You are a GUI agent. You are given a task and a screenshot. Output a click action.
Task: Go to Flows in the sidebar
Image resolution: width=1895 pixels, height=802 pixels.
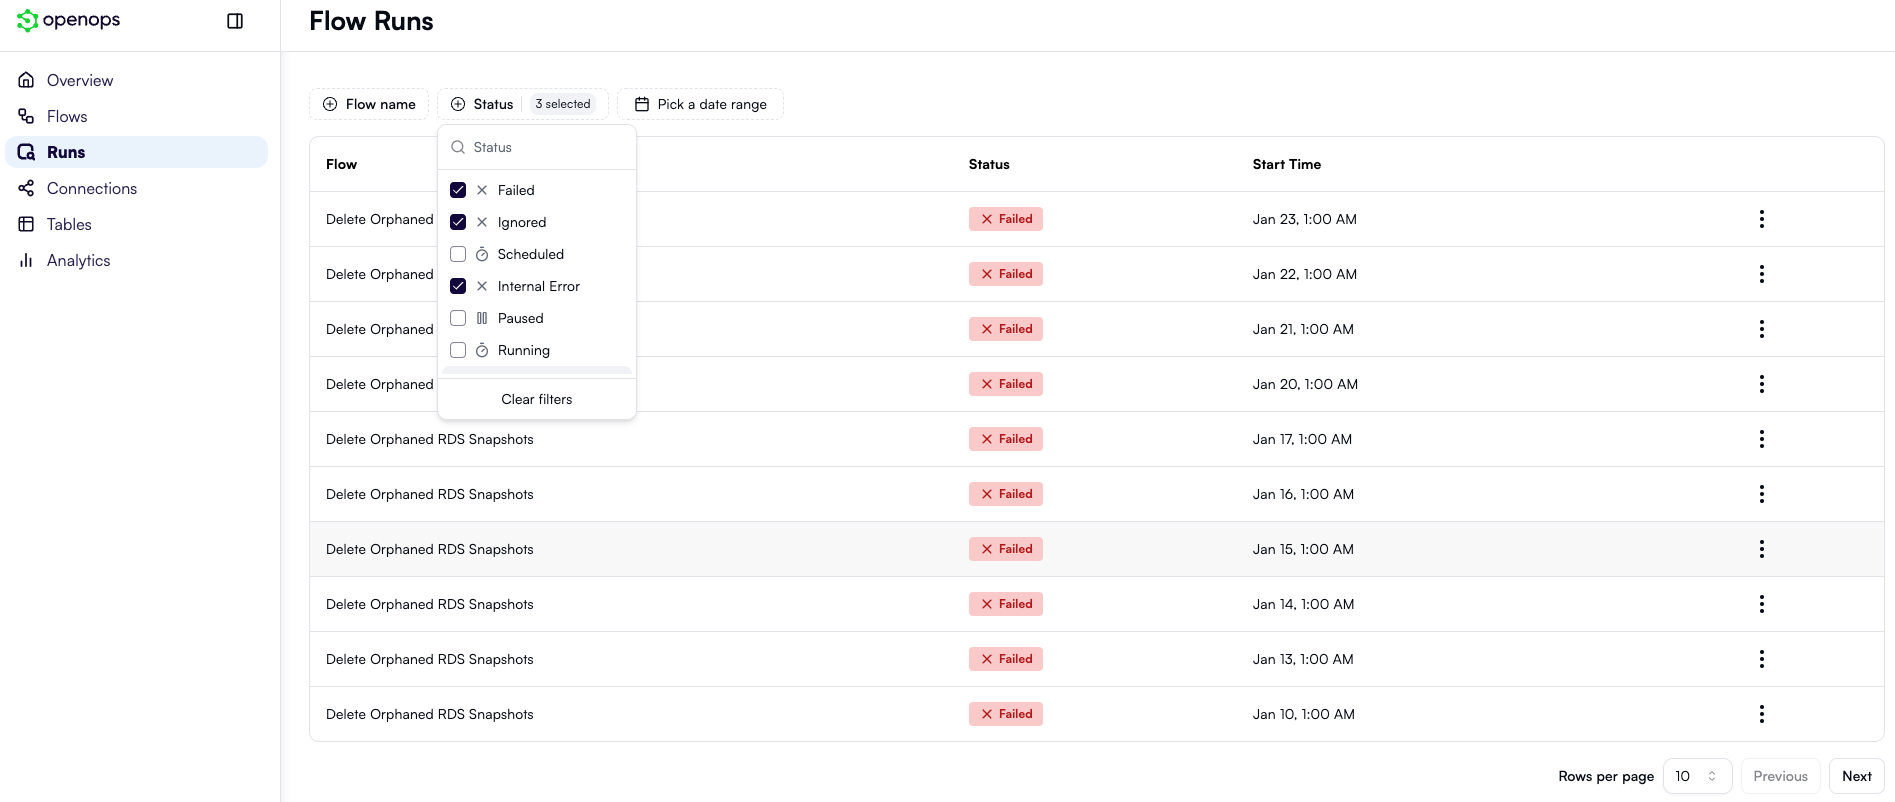[137, 116]
